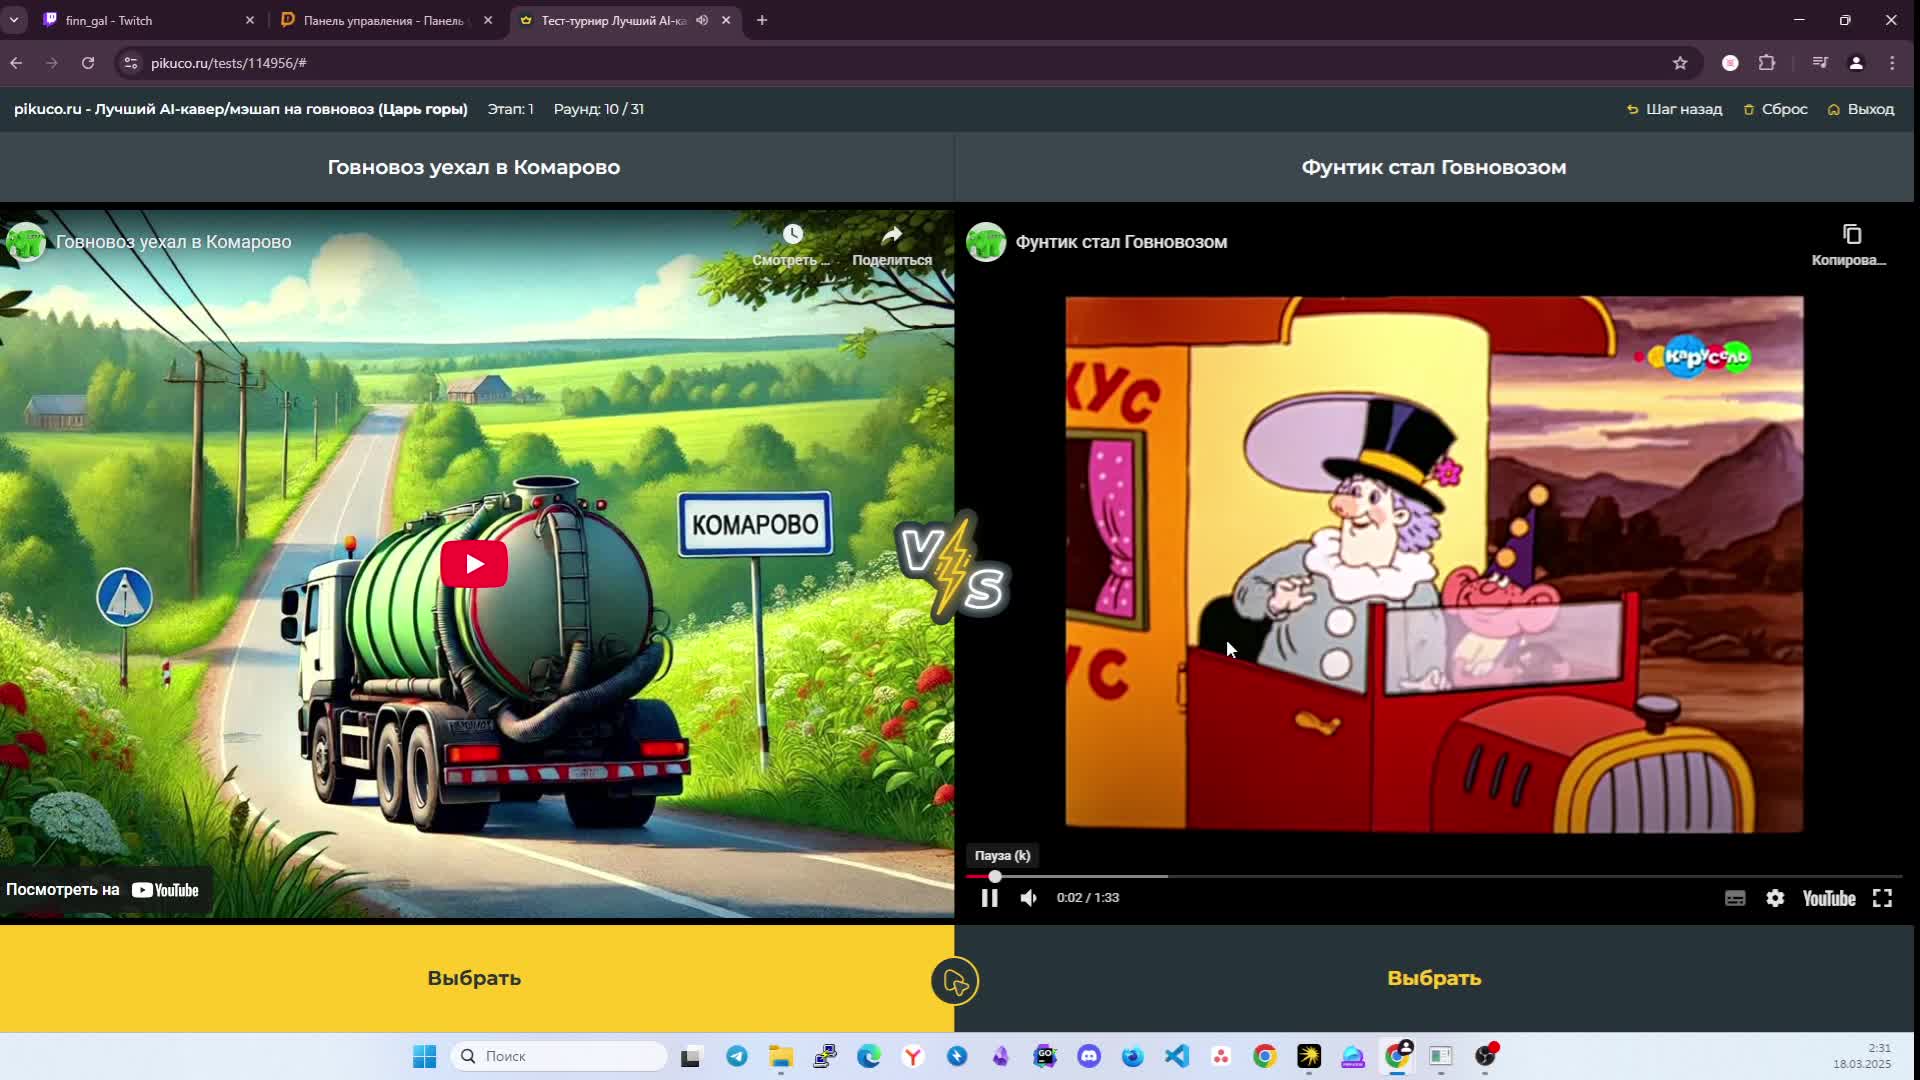The height and width of the screenshot is (1080, 1920).
Task: Open video on YouTube via player logo
Action: pos(1829,898)
